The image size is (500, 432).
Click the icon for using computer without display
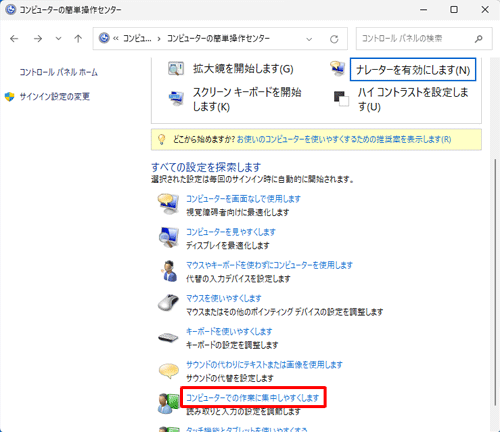[x=168, y=204]
